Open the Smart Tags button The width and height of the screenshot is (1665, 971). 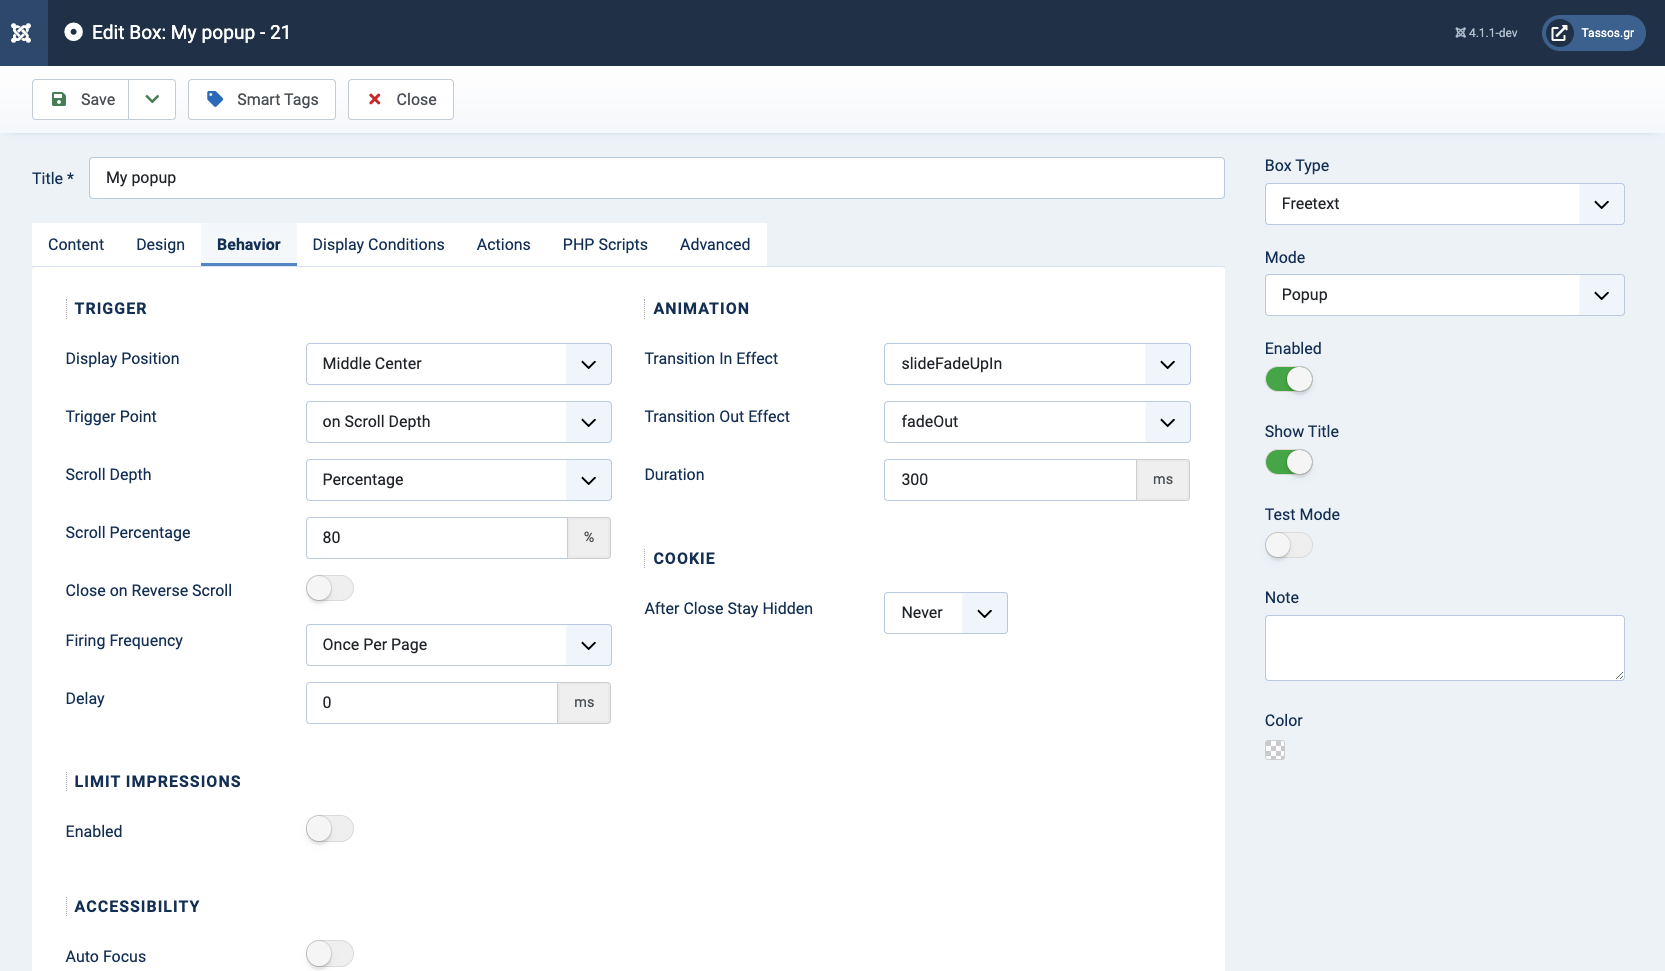(262, 99)
